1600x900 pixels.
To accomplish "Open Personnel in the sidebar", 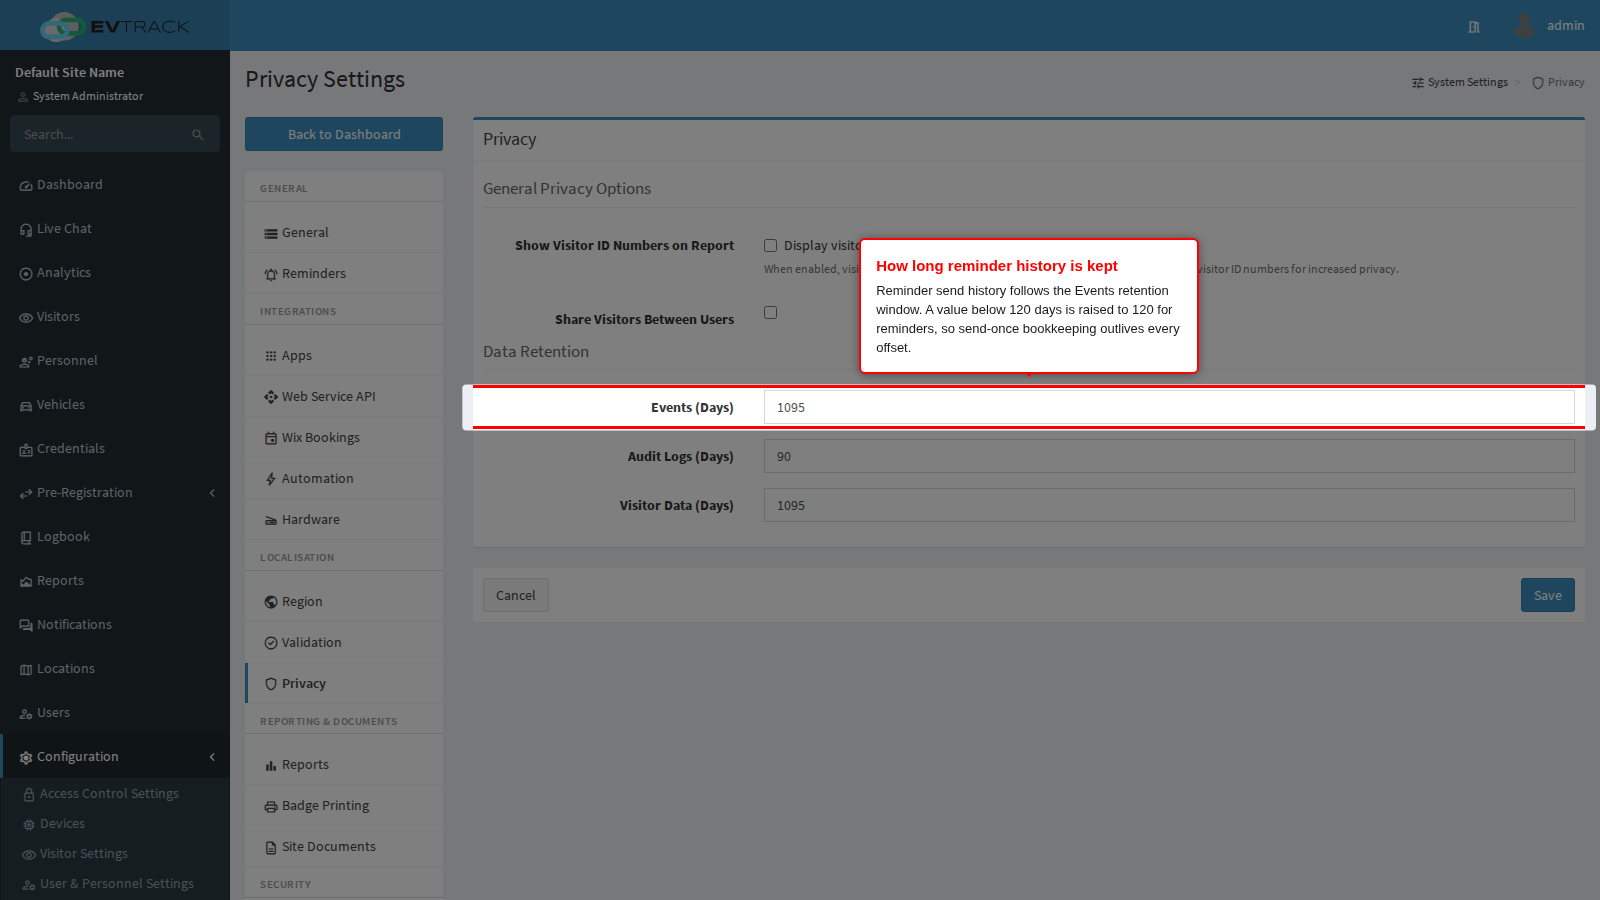I will point(115,361).
